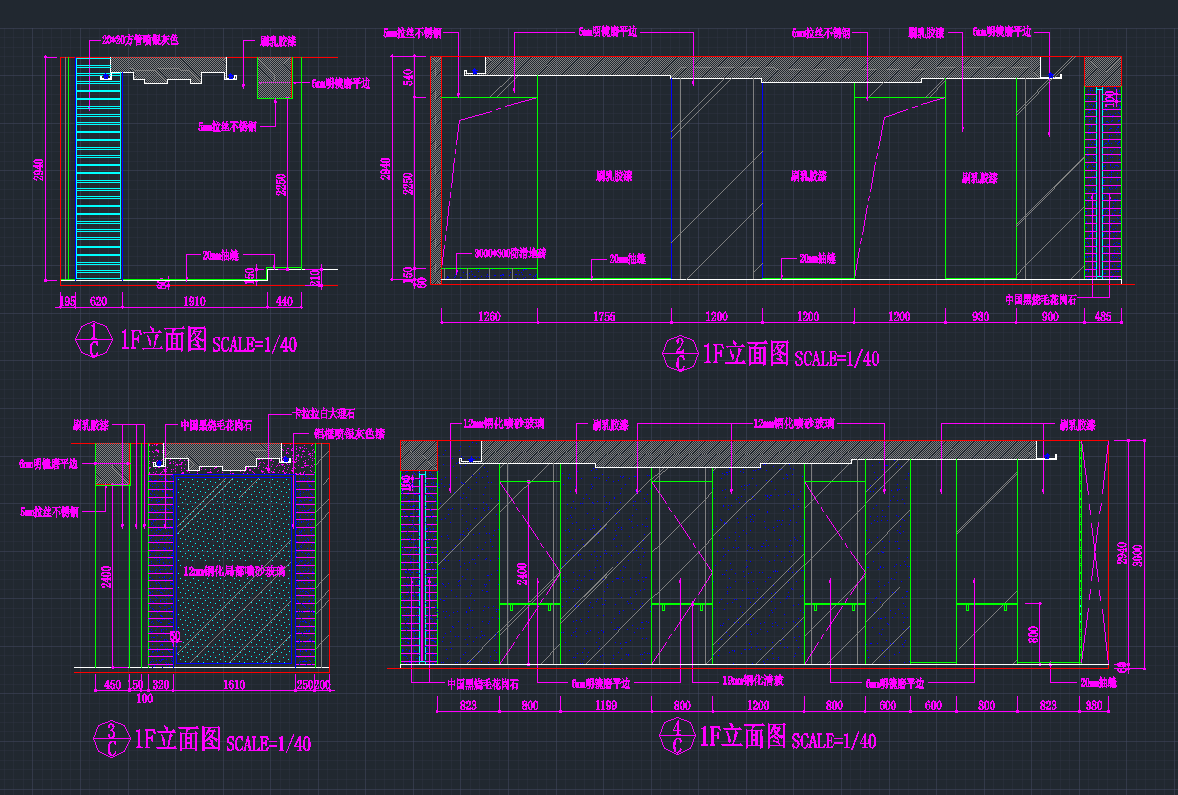
Task: Pick the 485 dimension text
Action: tap(1102, 317)
